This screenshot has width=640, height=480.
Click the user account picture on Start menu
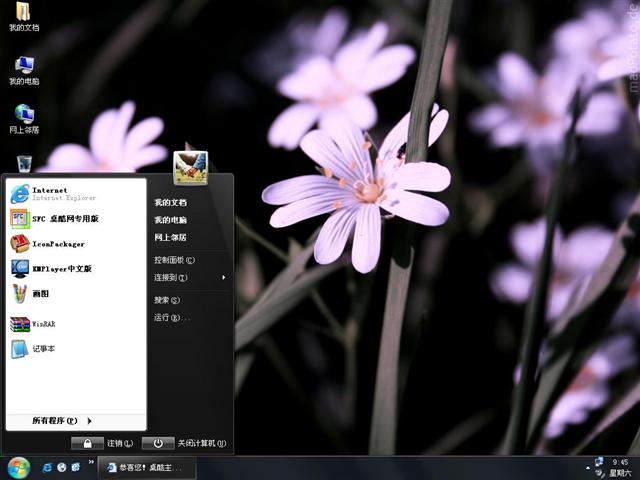pyautogui.click(x=191, y=167)
